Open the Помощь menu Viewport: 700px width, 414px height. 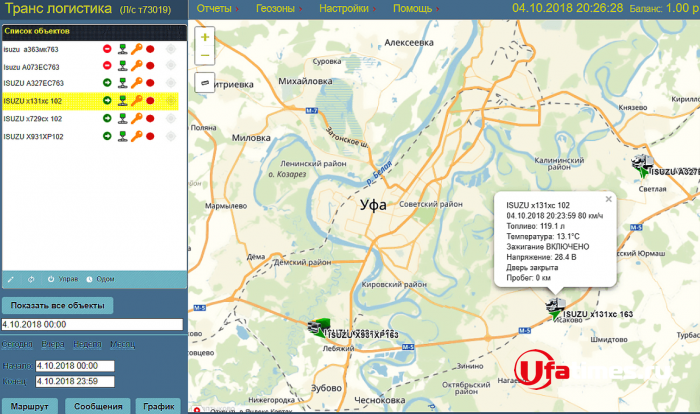[416, 8]
